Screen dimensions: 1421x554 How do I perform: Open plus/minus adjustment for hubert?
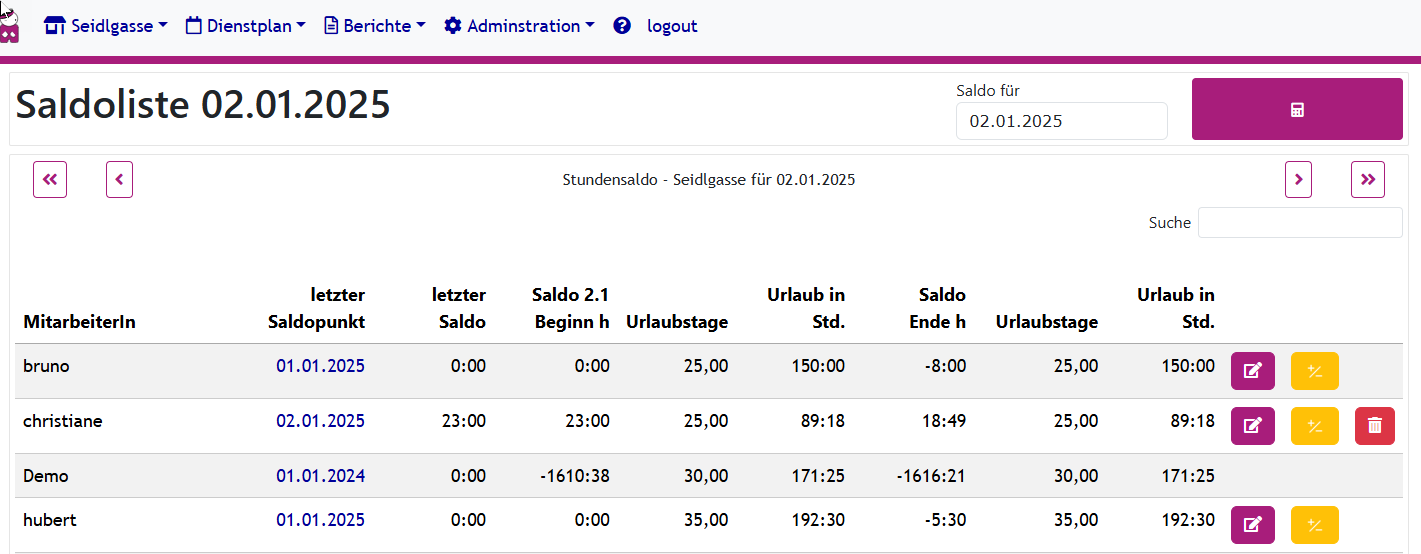(1314, 525)
